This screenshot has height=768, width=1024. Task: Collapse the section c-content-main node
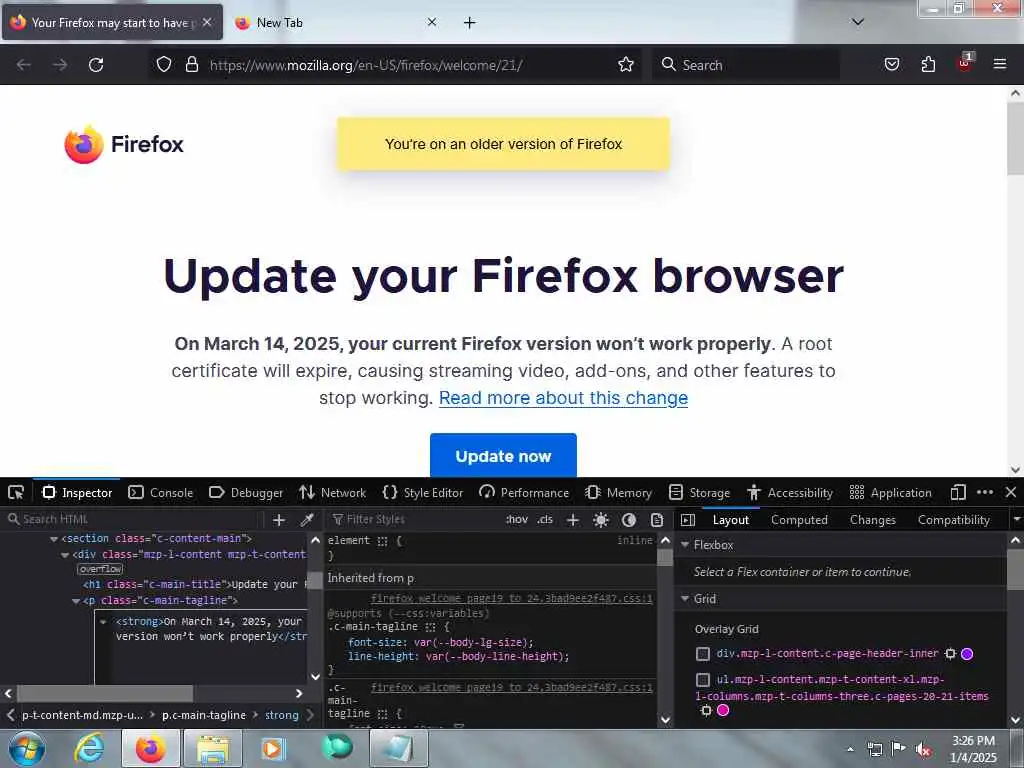tap(54, 539)
